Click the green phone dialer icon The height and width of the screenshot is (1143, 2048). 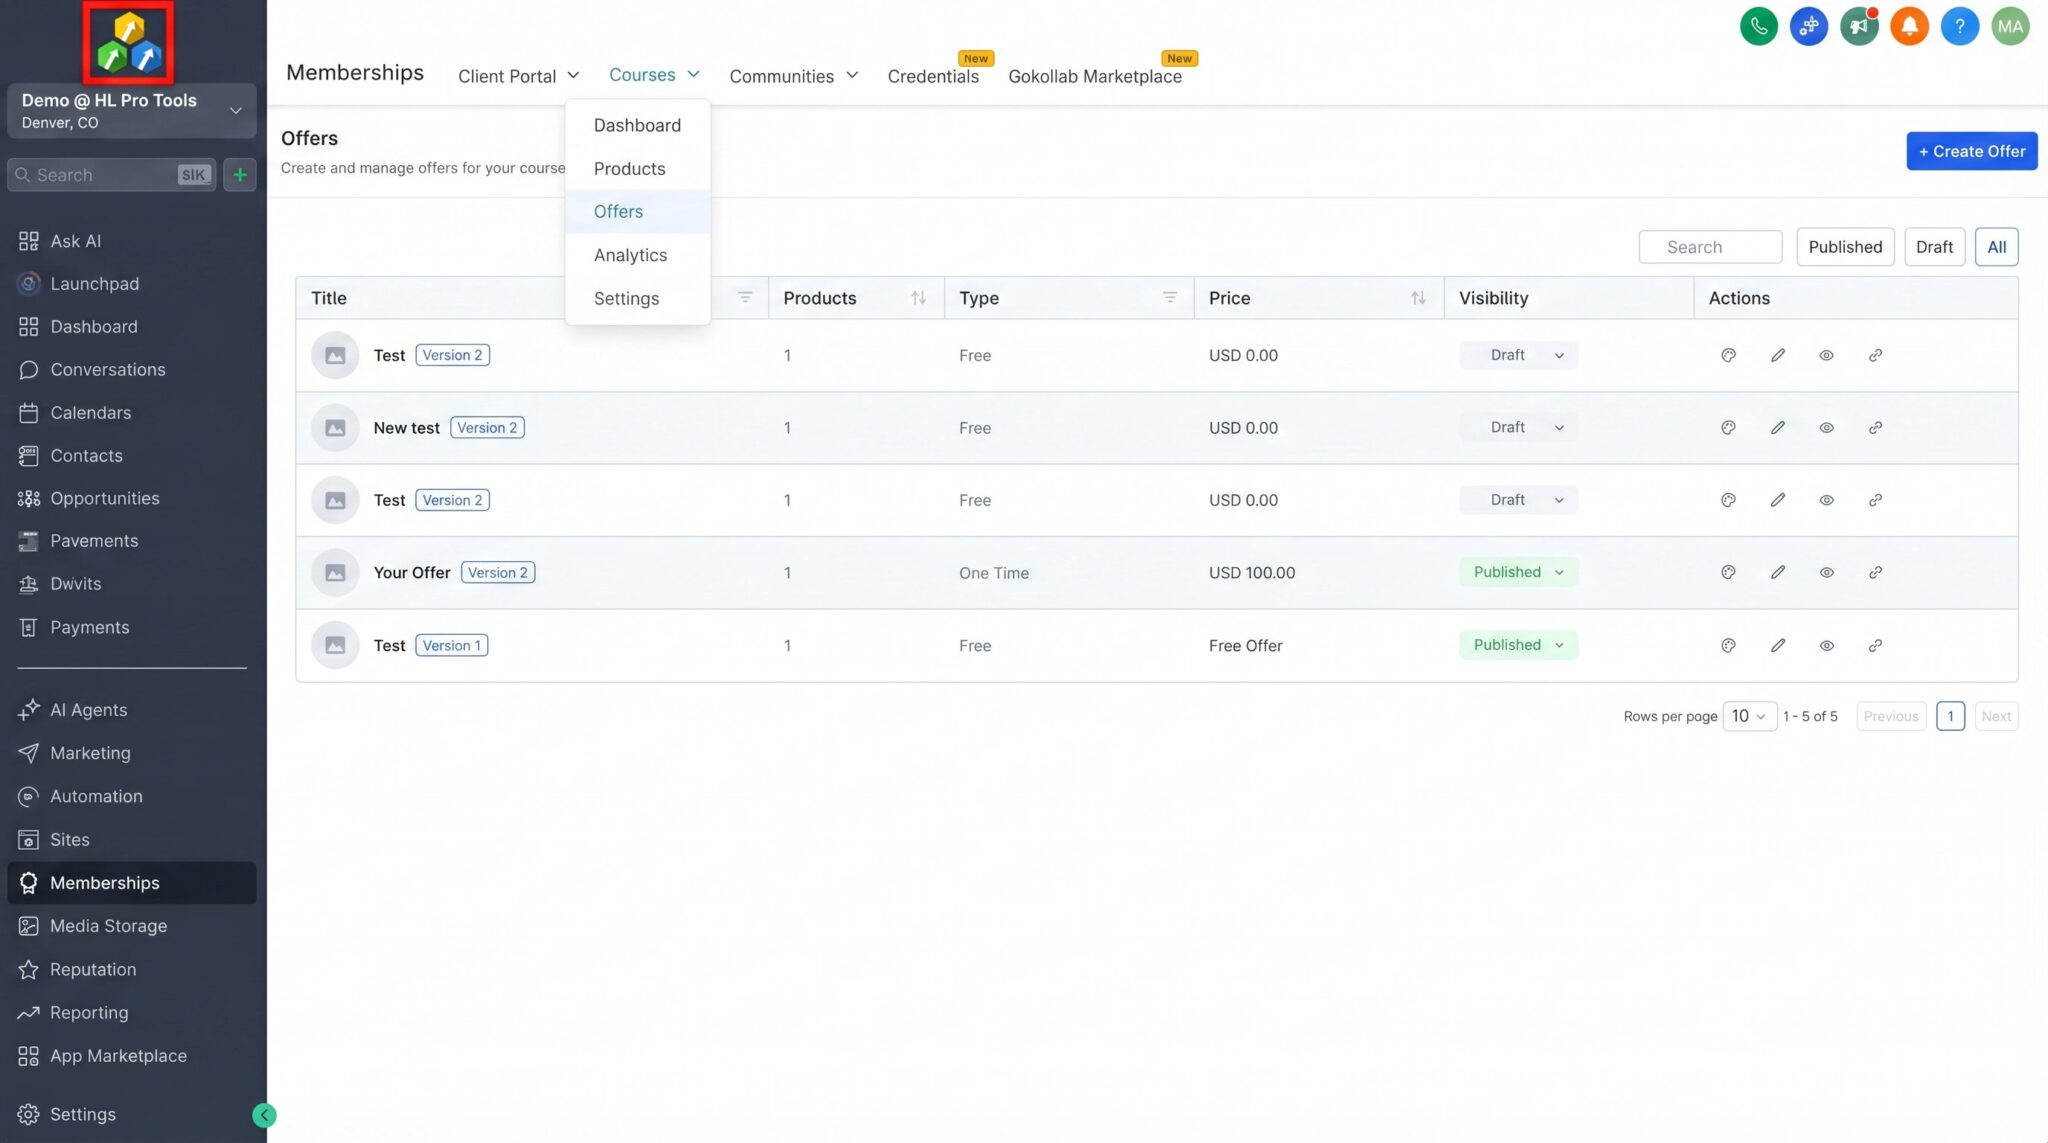[x=1759, y=26]
